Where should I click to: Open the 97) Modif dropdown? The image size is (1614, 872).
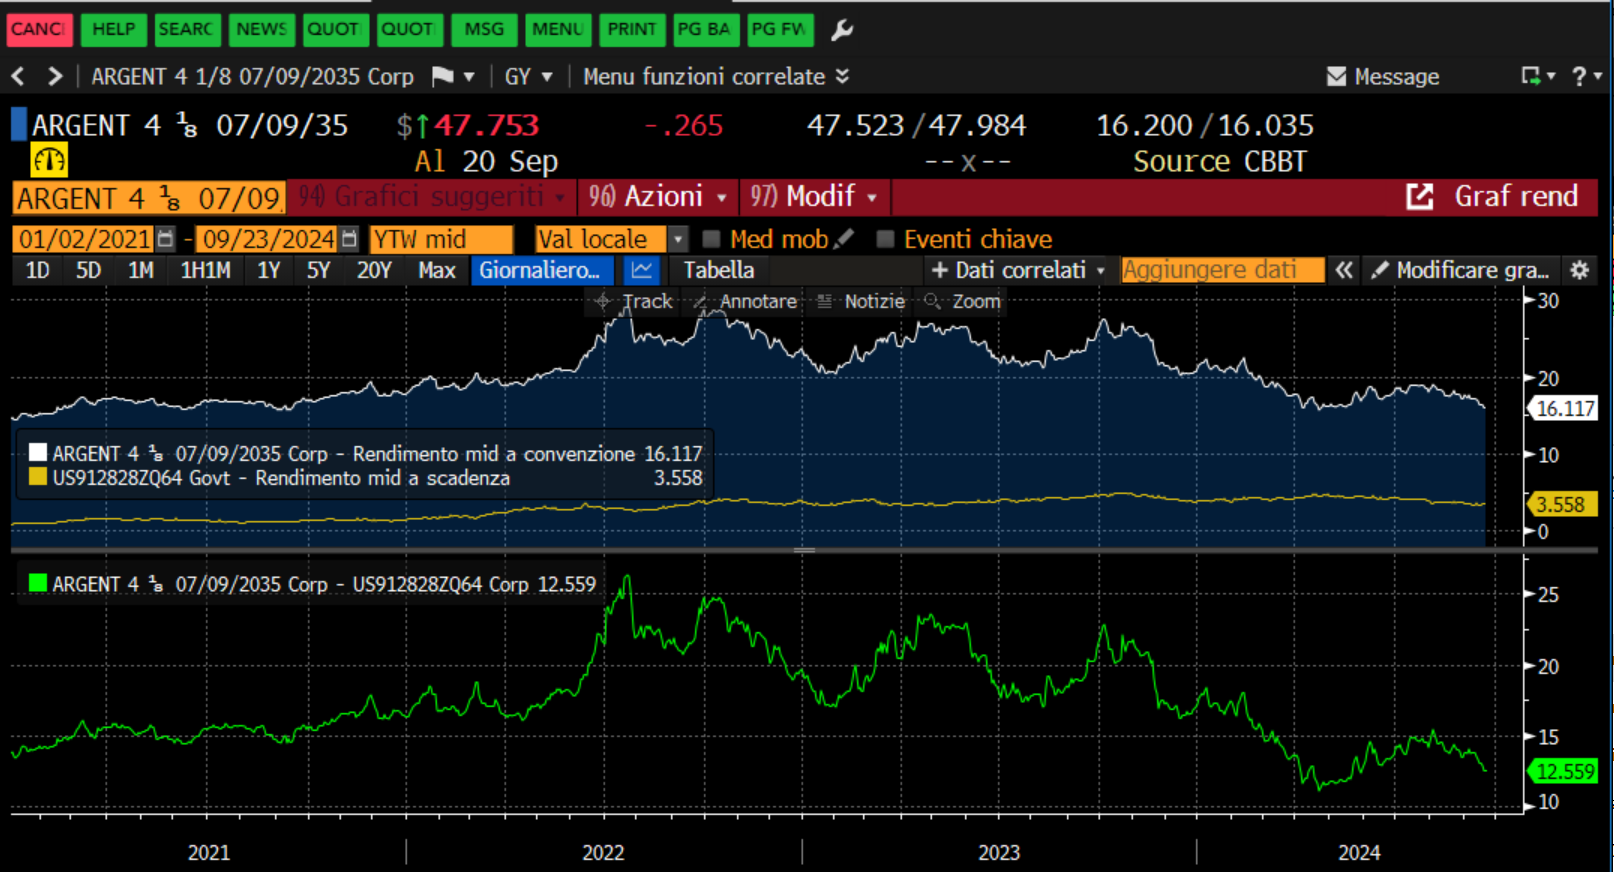(x=814, y=197)
